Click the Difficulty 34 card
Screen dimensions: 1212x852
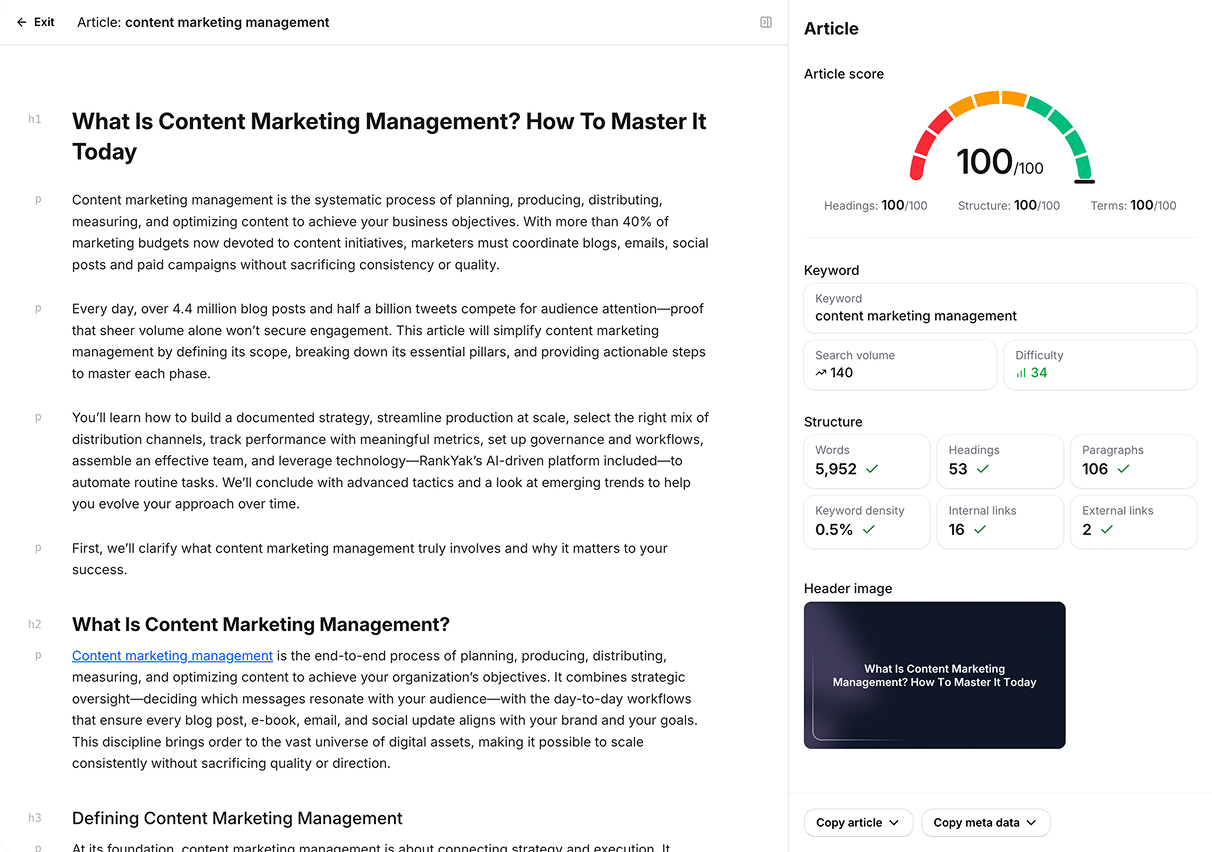(1099, 365)
